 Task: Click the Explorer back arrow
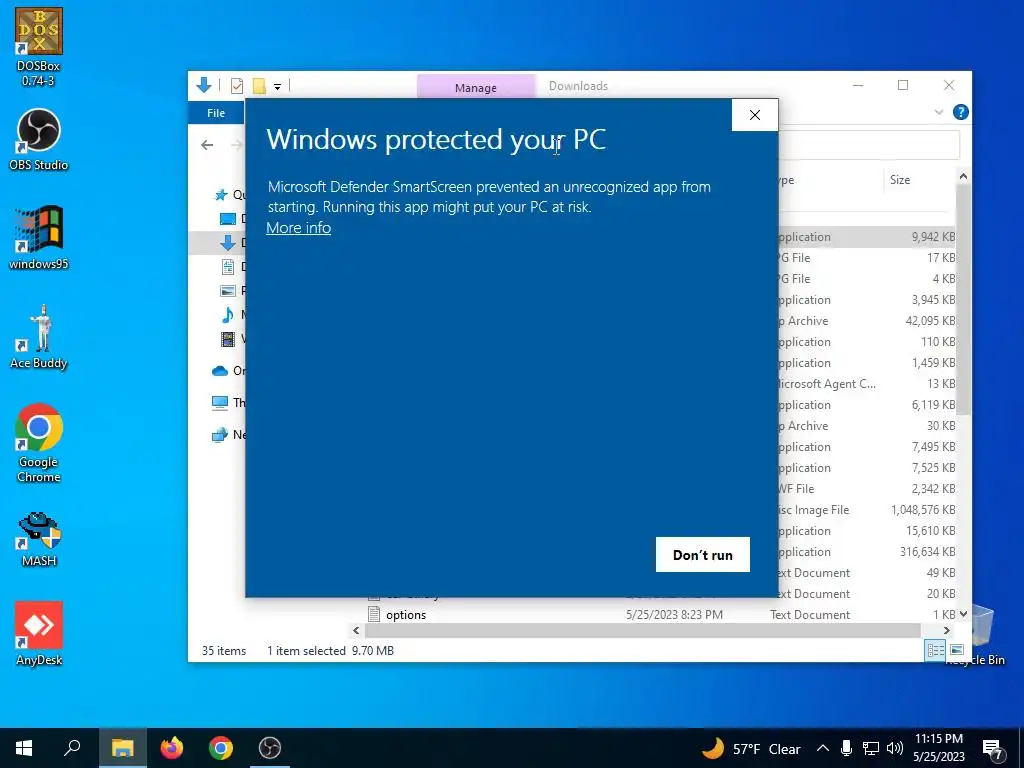click(x=207, y=145)
